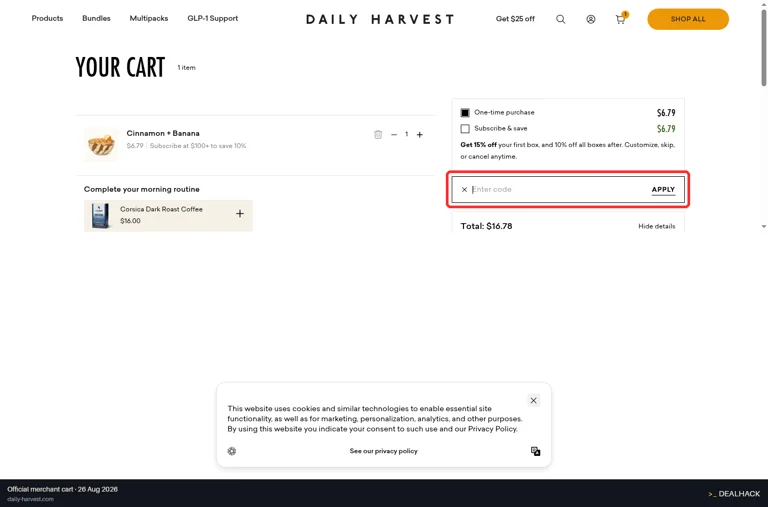
Task: Click the translate icon in cookie banner
Action: click(535, 451)
